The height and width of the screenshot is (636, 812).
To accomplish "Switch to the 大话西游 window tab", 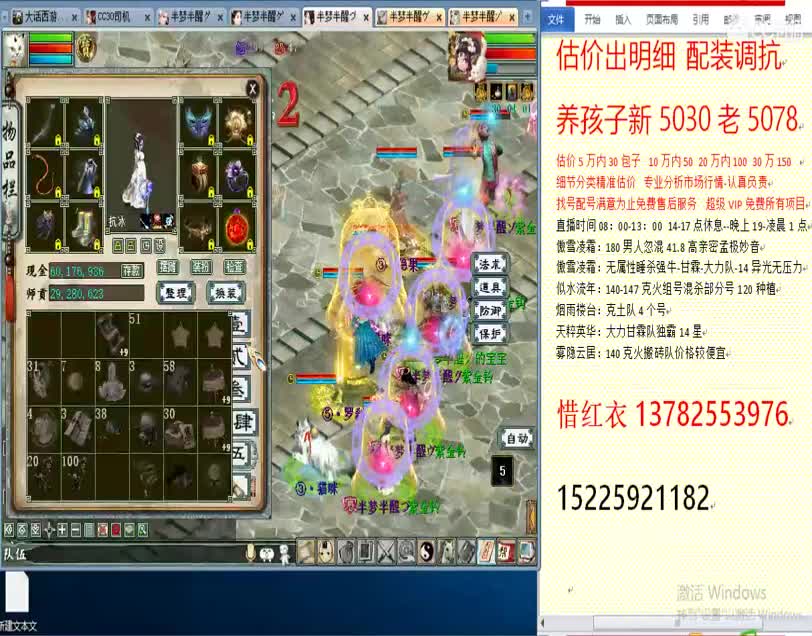I will pos(45,17).
